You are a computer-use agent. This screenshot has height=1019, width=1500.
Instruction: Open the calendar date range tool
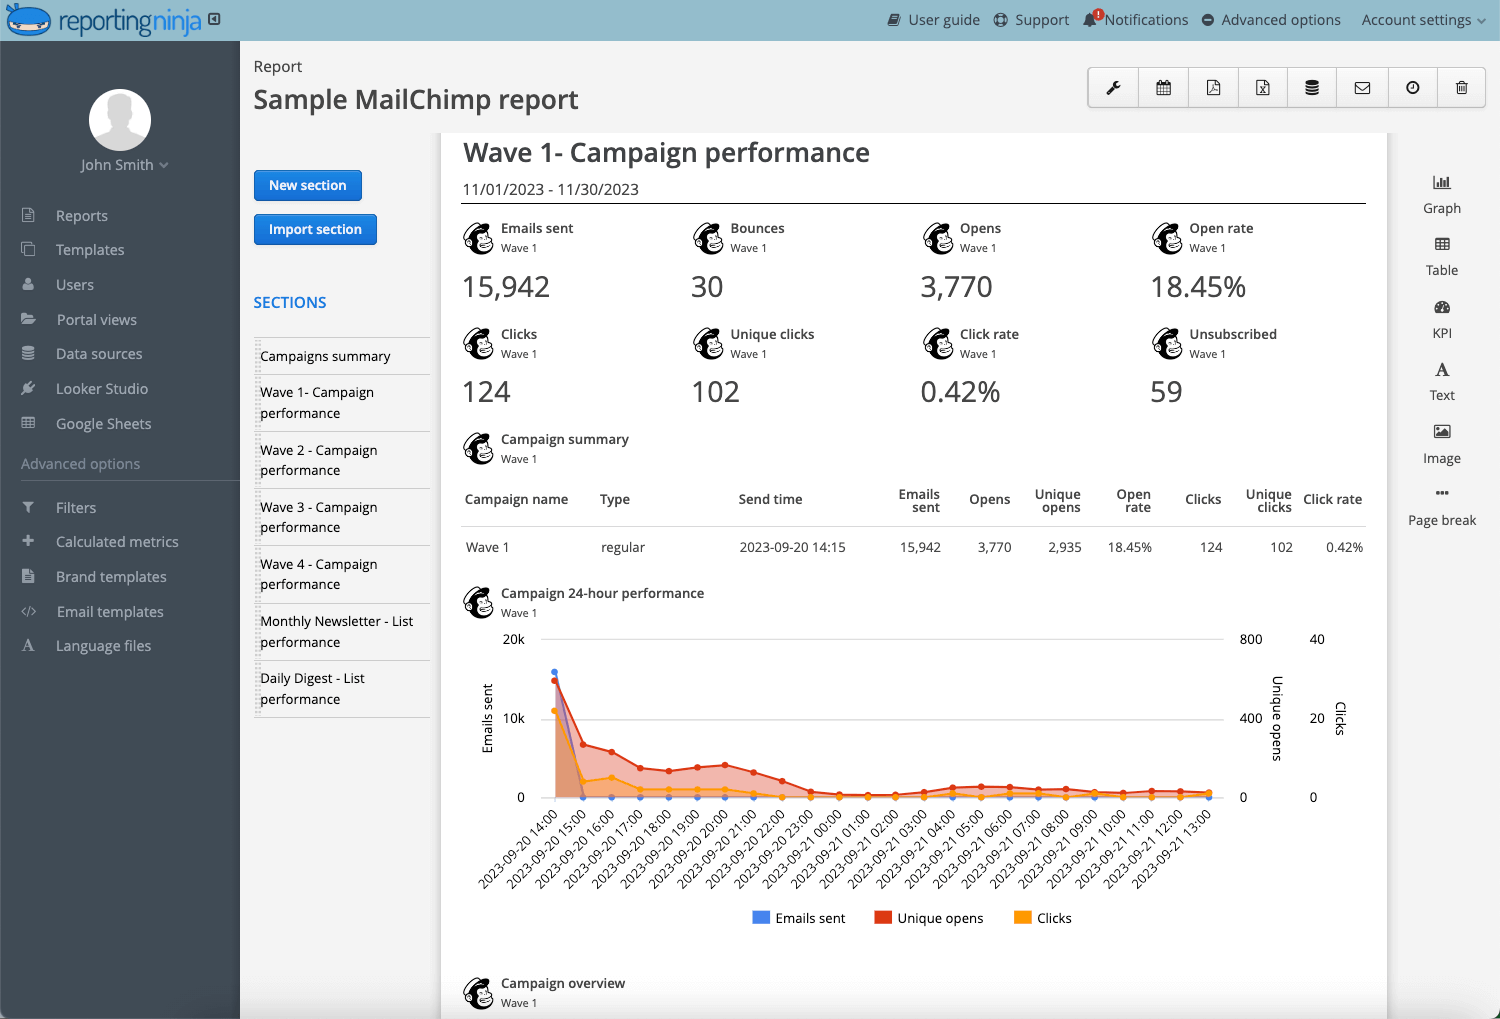[x=1163, y=88]
